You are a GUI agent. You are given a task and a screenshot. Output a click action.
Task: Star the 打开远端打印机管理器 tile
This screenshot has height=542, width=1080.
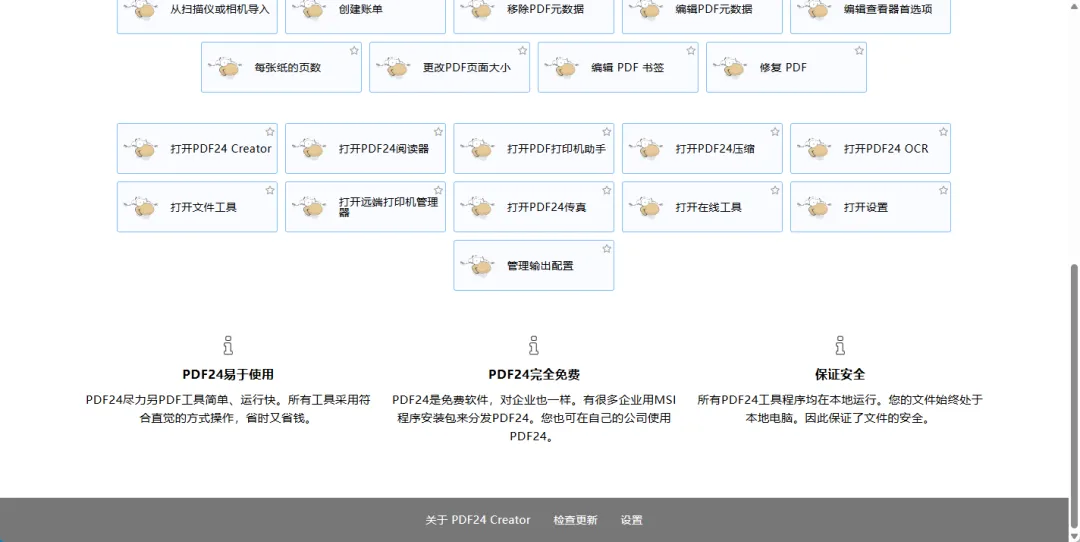(438, 190)
